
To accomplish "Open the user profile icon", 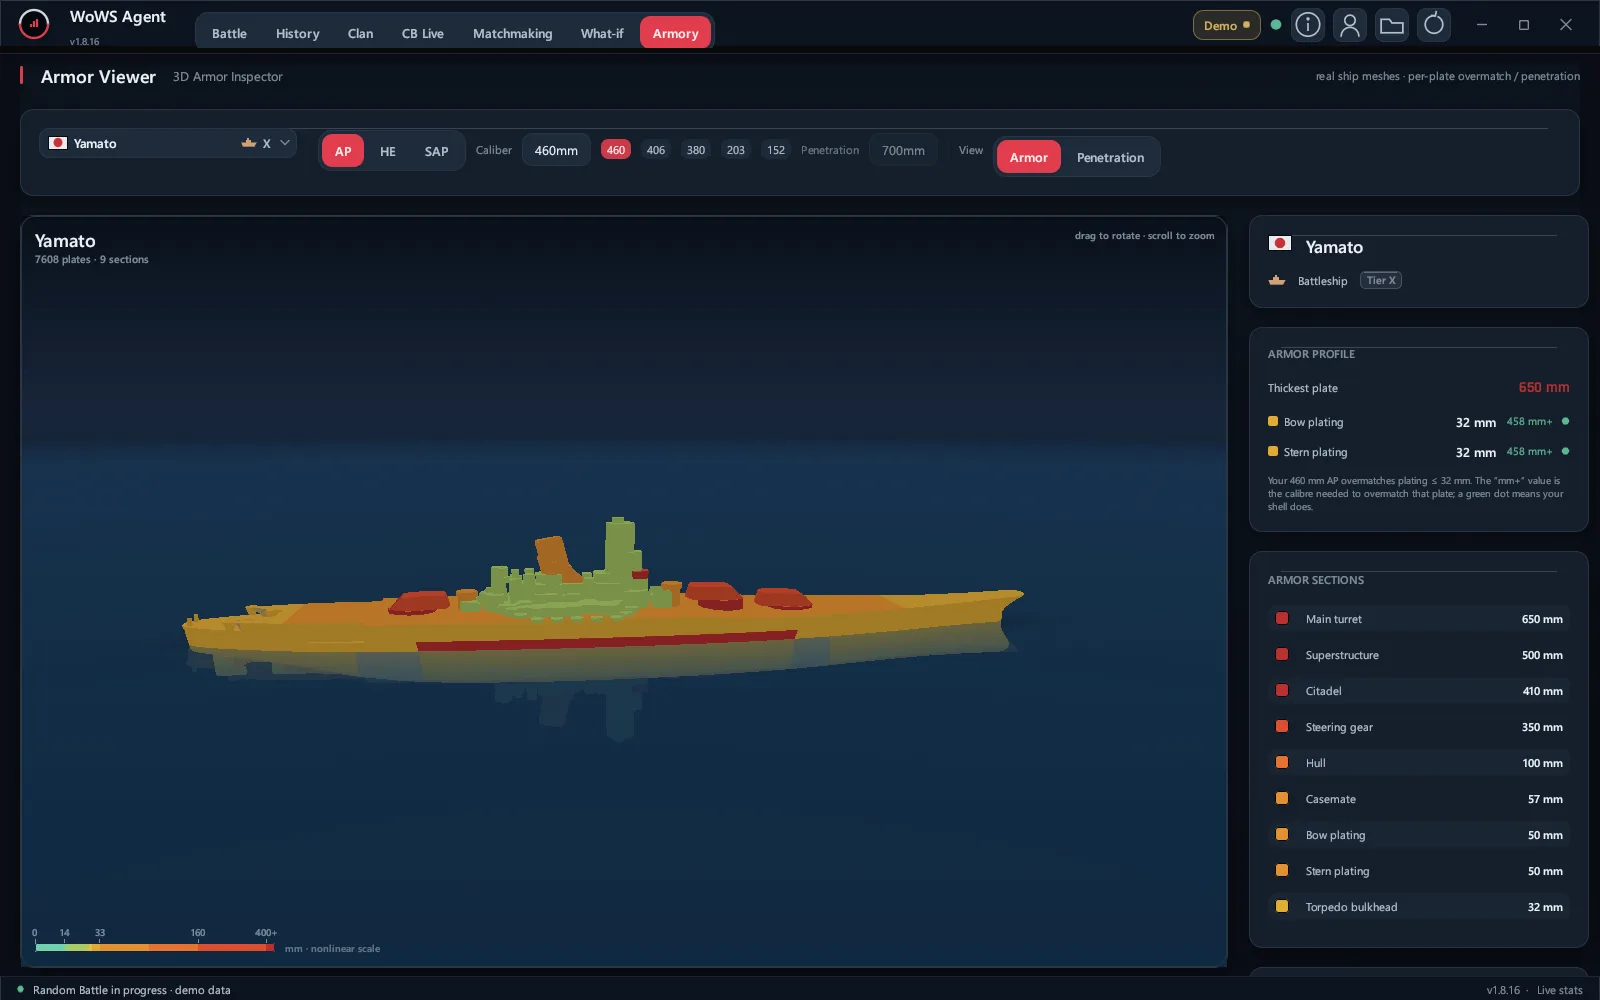I will [x=1349, y=25].
